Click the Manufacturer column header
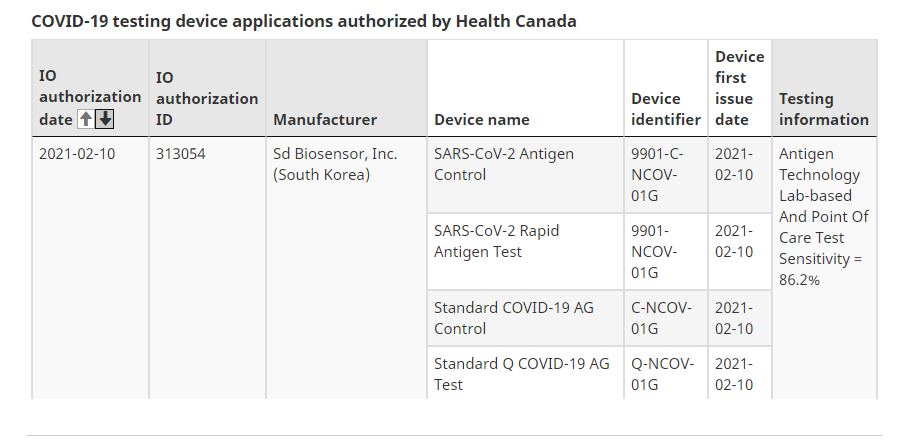Image resolution: width=899 pixels, height=446 pixels. [346, 88]
